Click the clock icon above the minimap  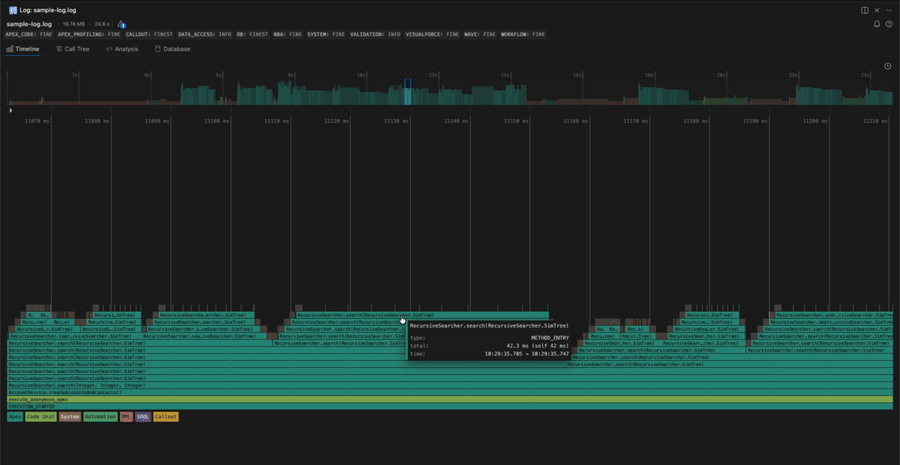click(x=887, y=66)
